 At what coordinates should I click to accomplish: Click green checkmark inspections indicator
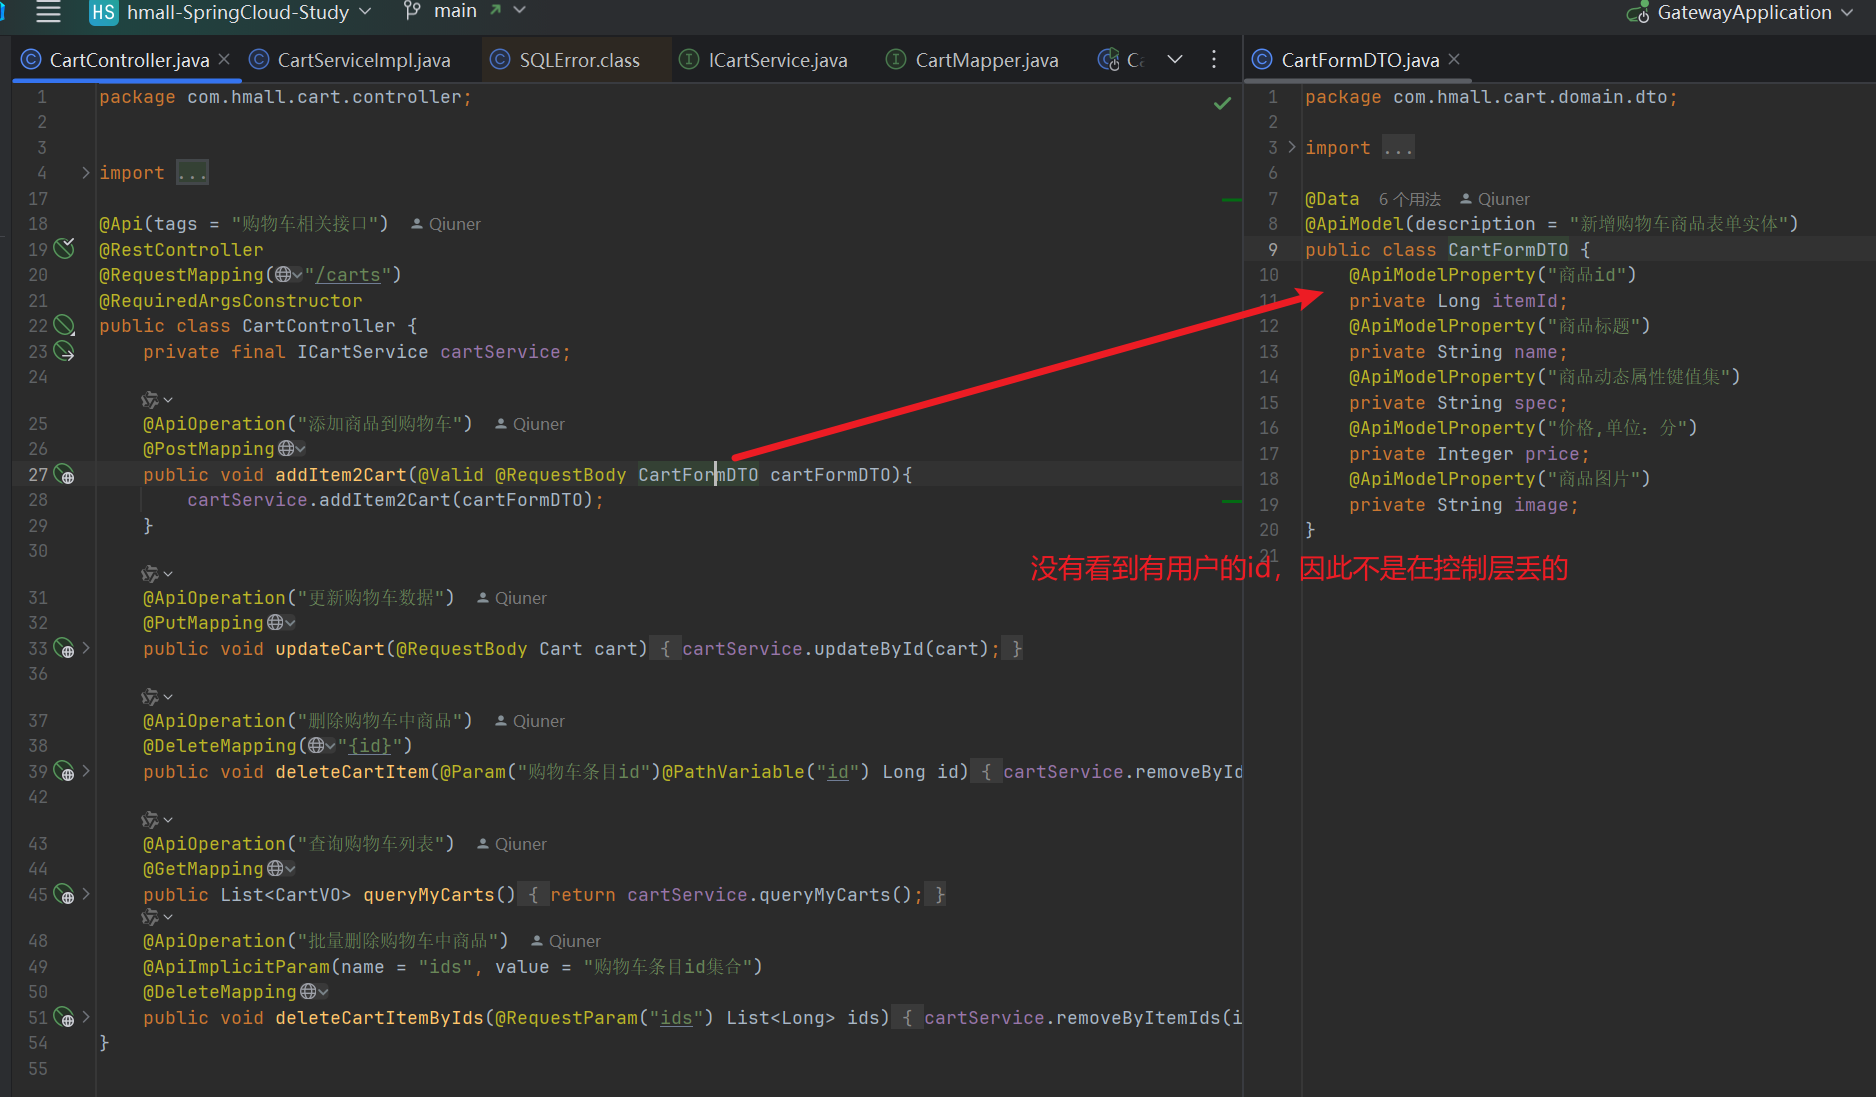[1222, 103]
